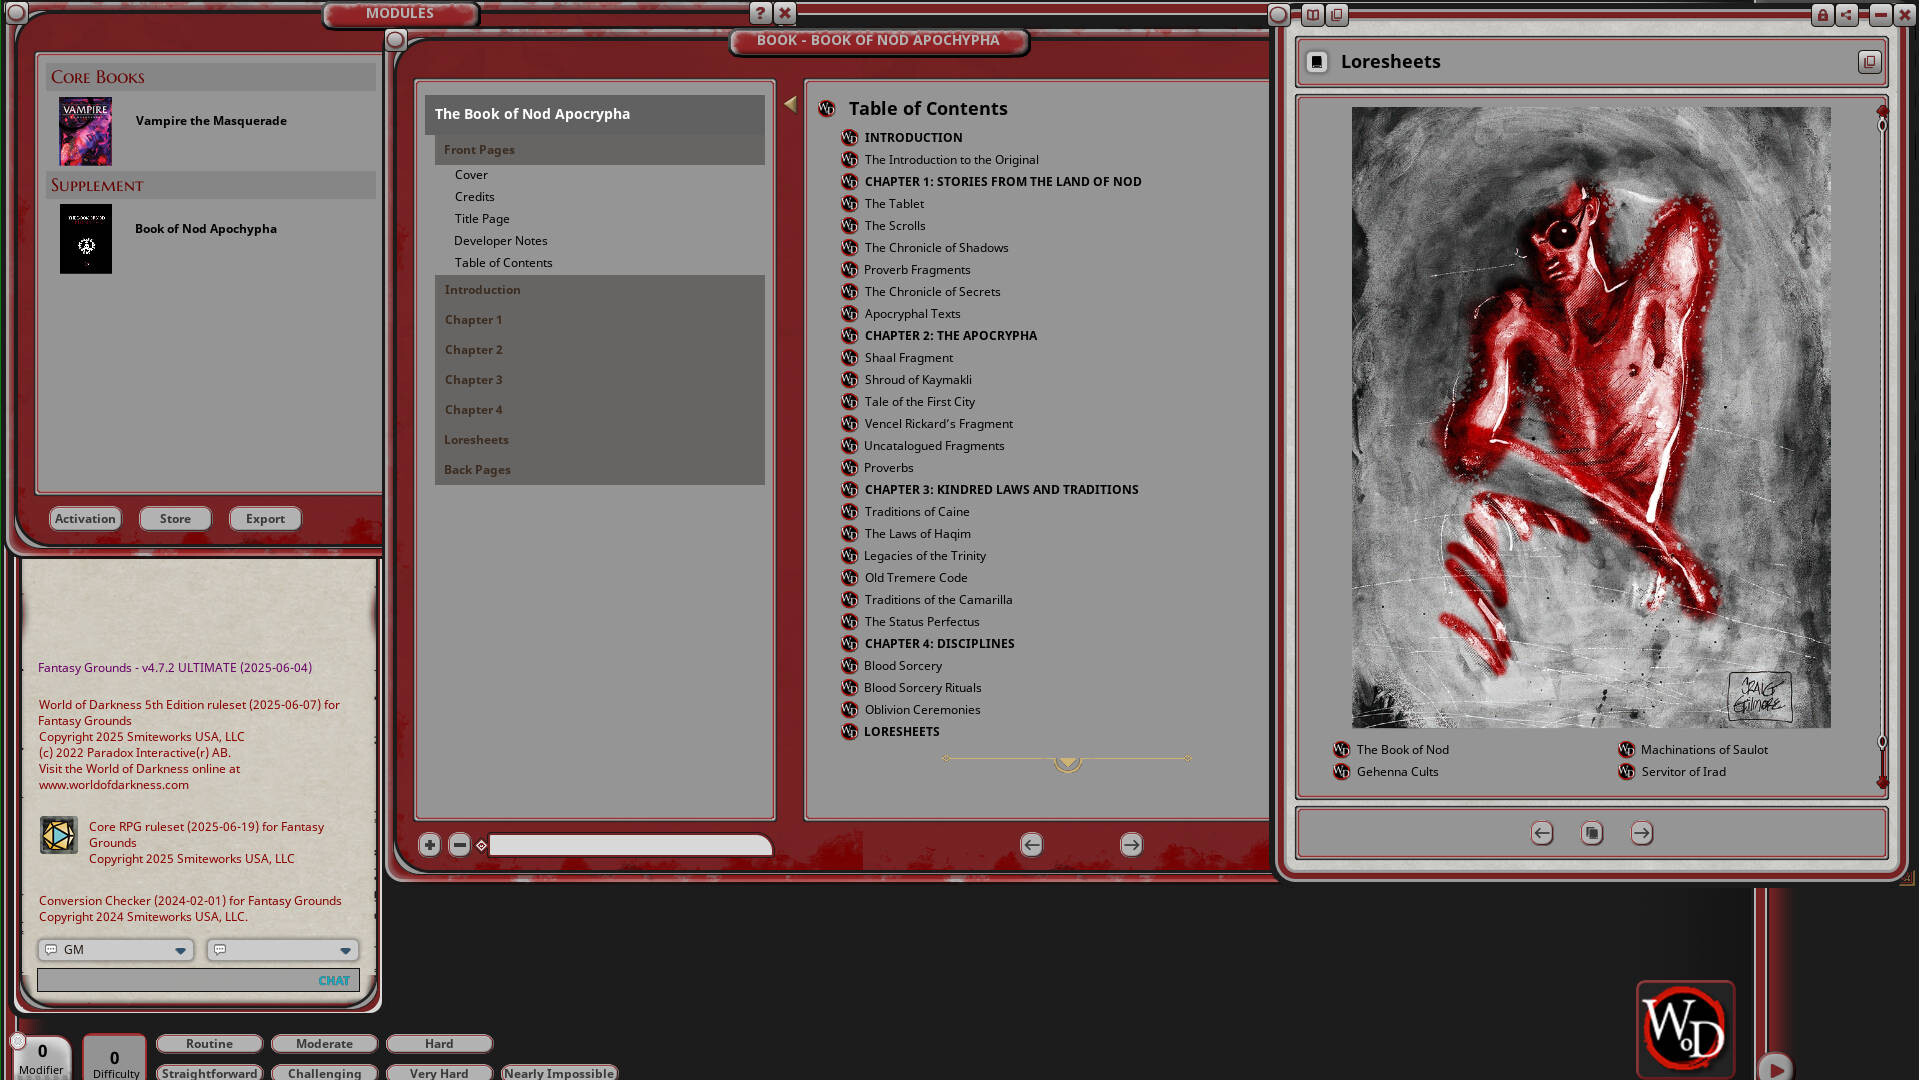Click the Vampire the Masquerade book thumbnail
Screen dimensions: 1920x1080
pos(85,131)
